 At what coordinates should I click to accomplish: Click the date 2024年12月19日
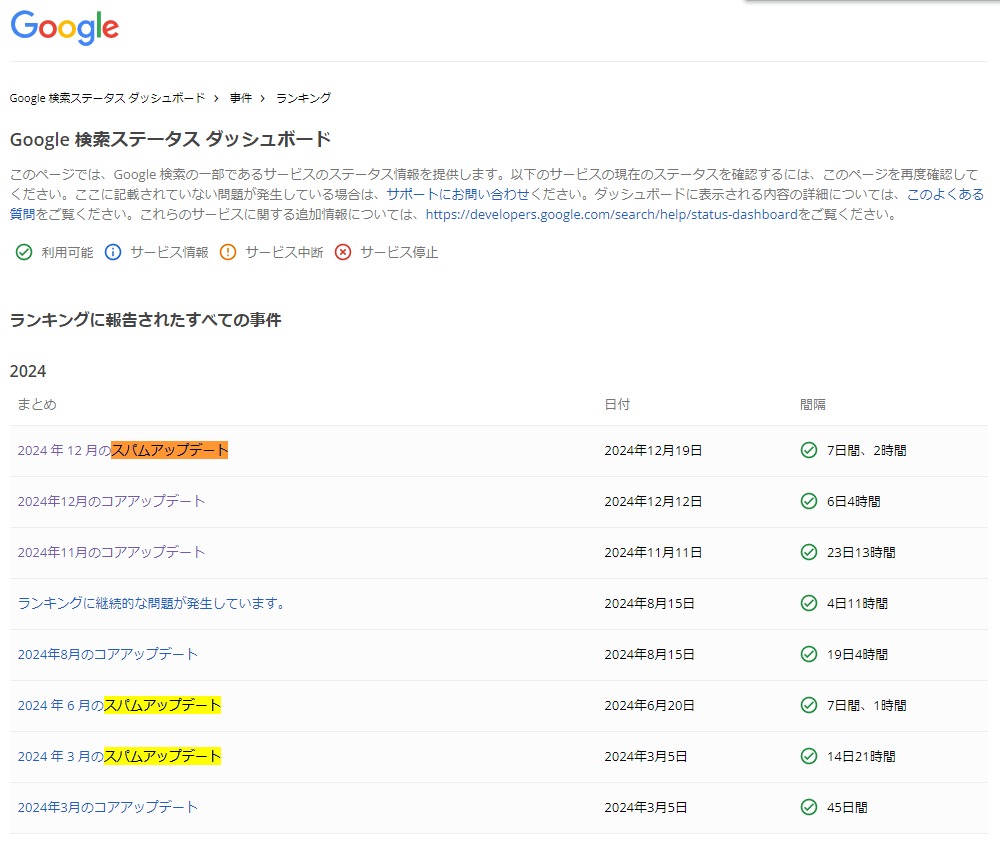653,450
